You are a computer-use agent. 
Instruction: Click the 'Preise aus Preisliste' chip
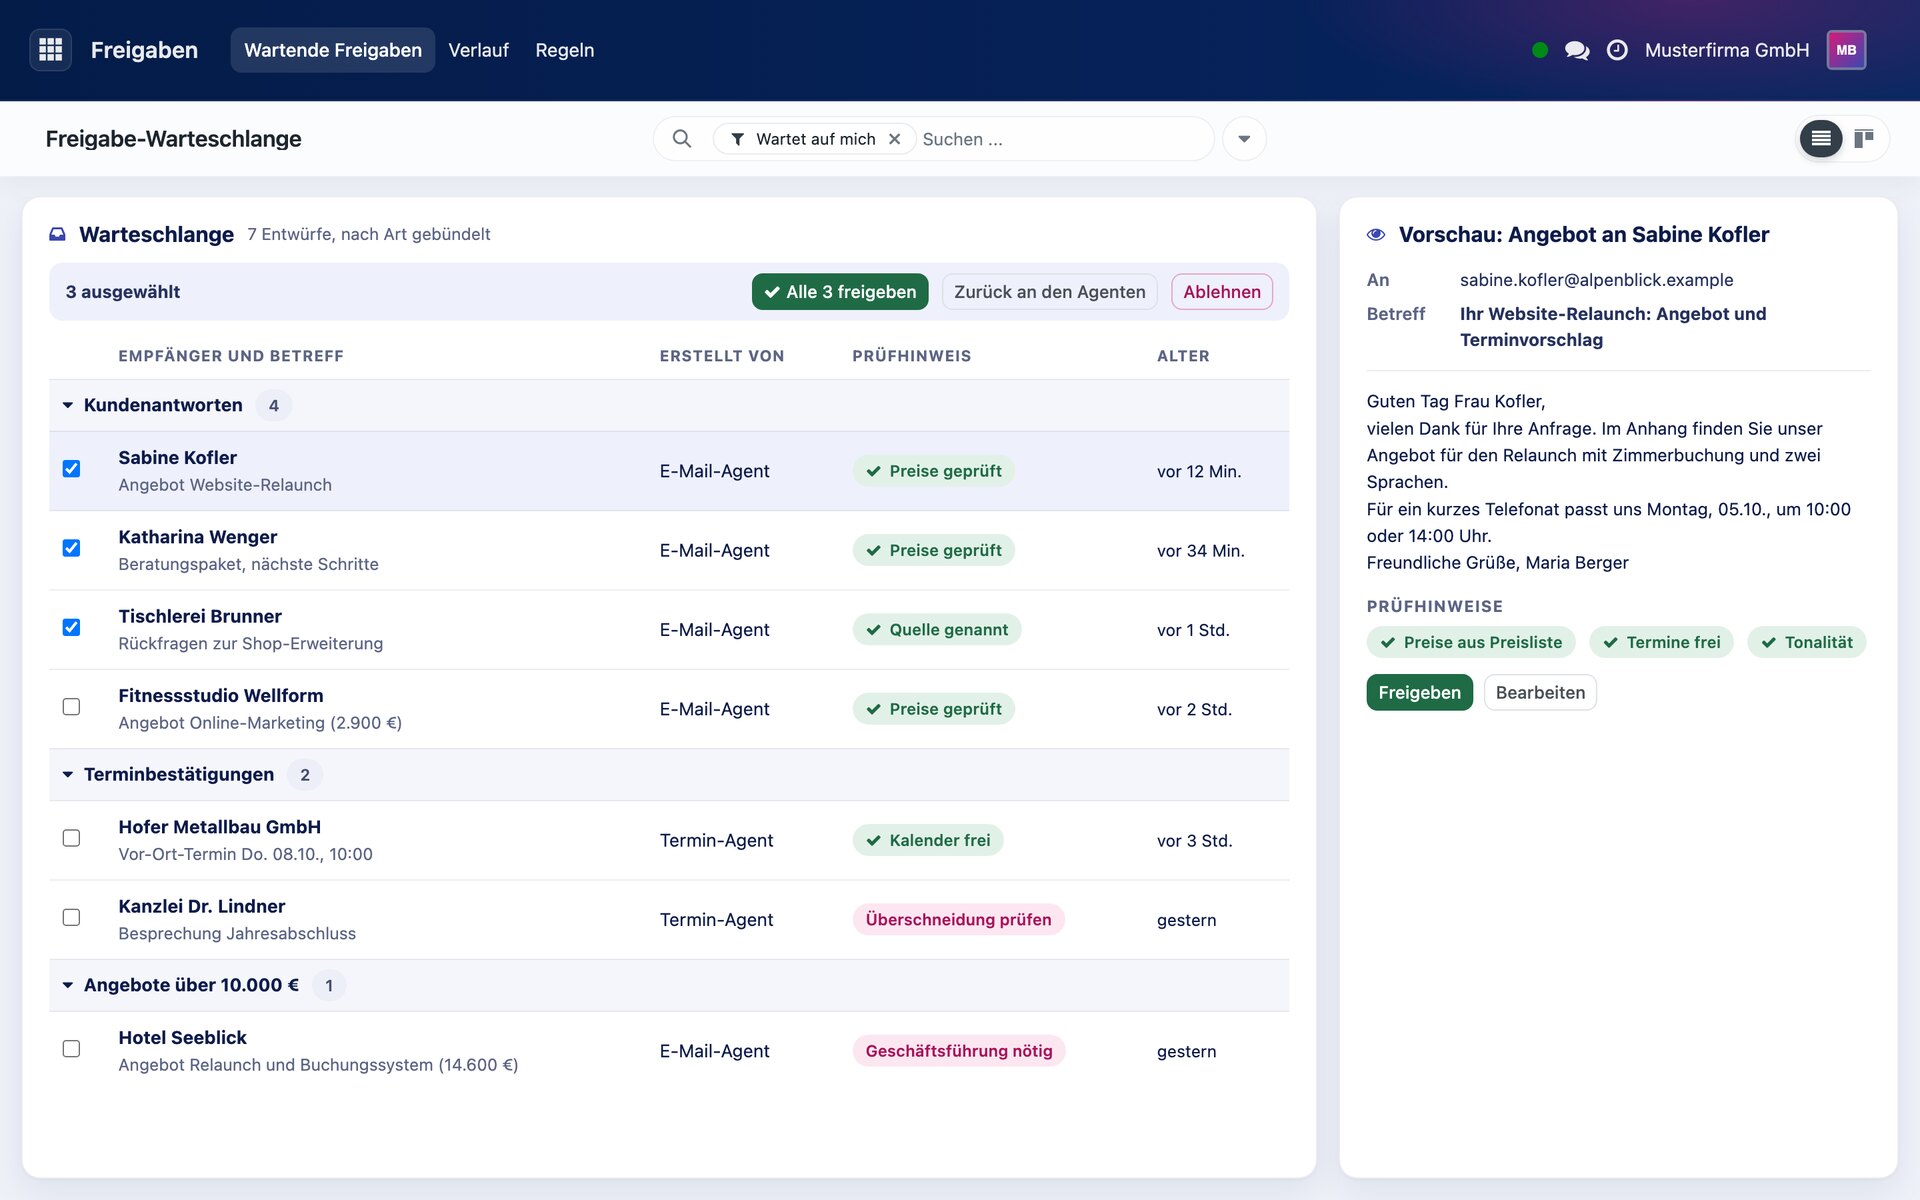(1470, 642)
